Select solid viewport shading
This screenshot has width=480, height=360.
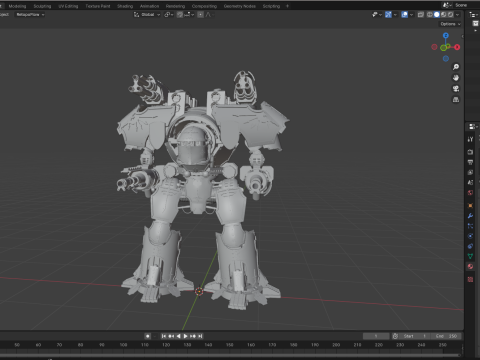pos(437,15)
